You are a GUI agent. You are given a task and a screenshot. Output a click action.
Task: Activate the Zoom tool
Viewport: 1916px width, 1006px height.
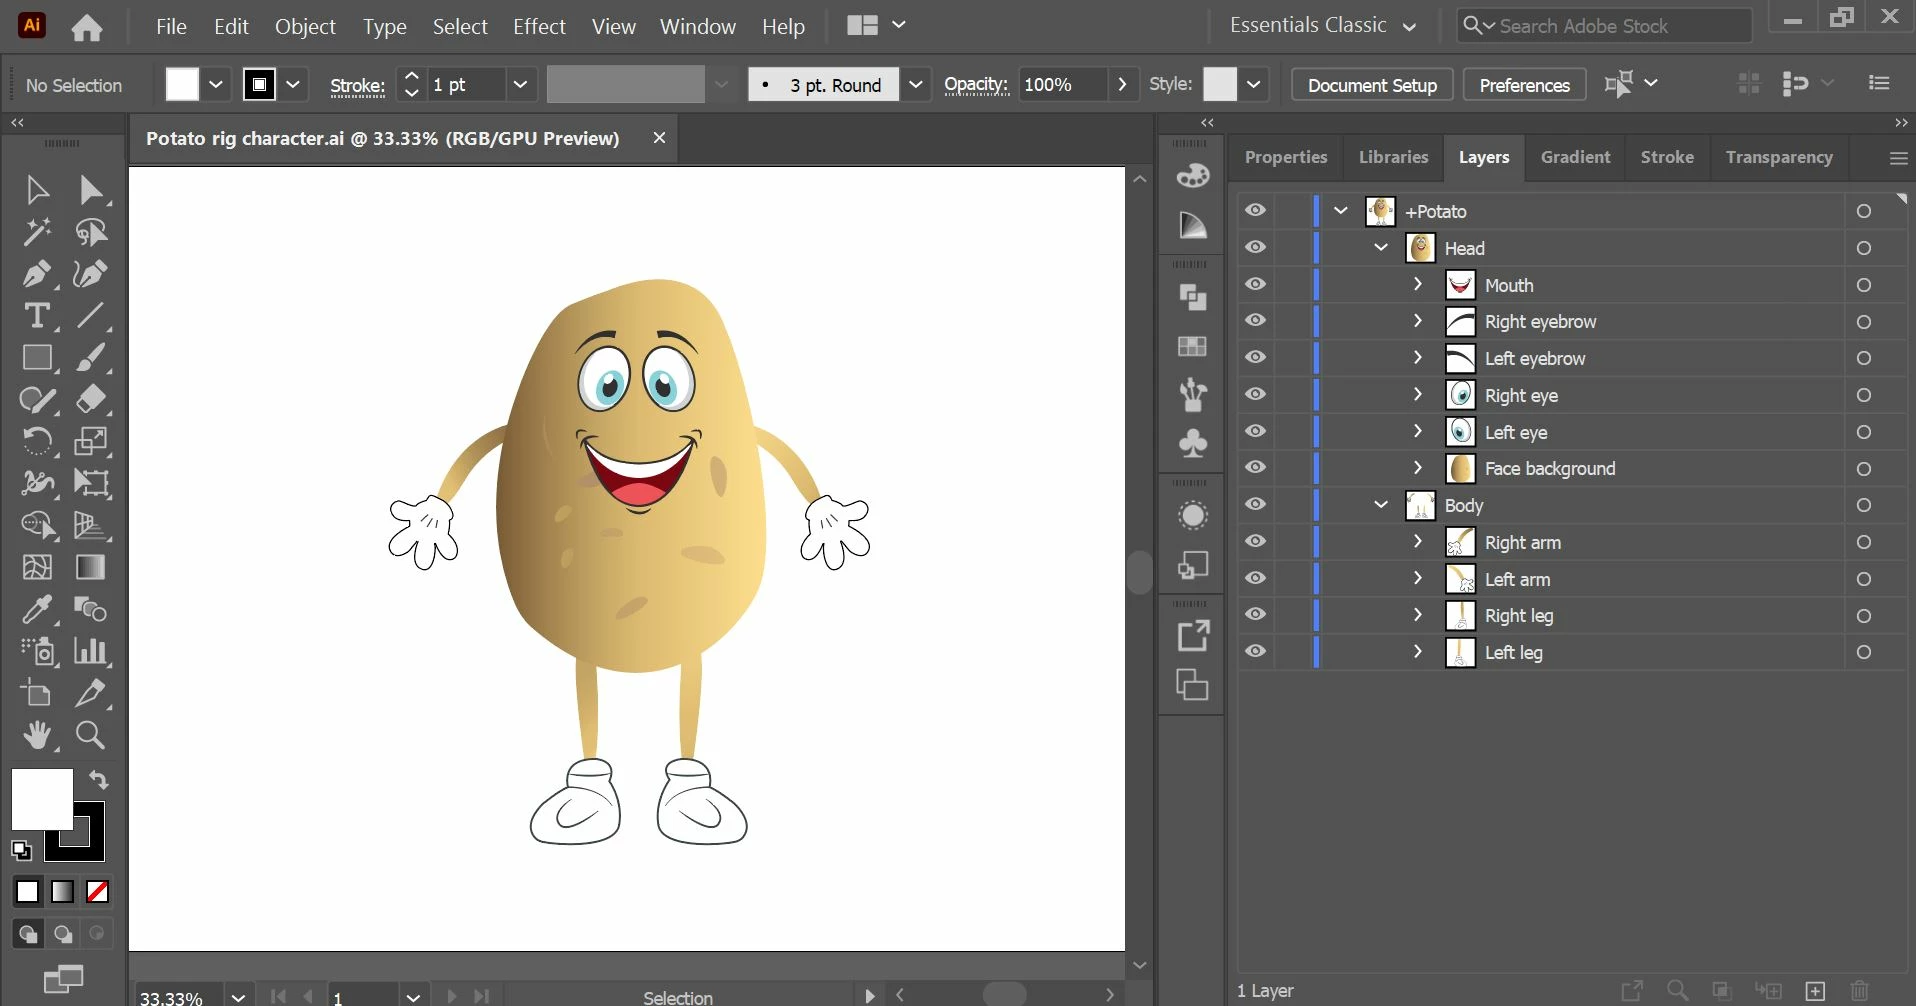tap(90, 736)
